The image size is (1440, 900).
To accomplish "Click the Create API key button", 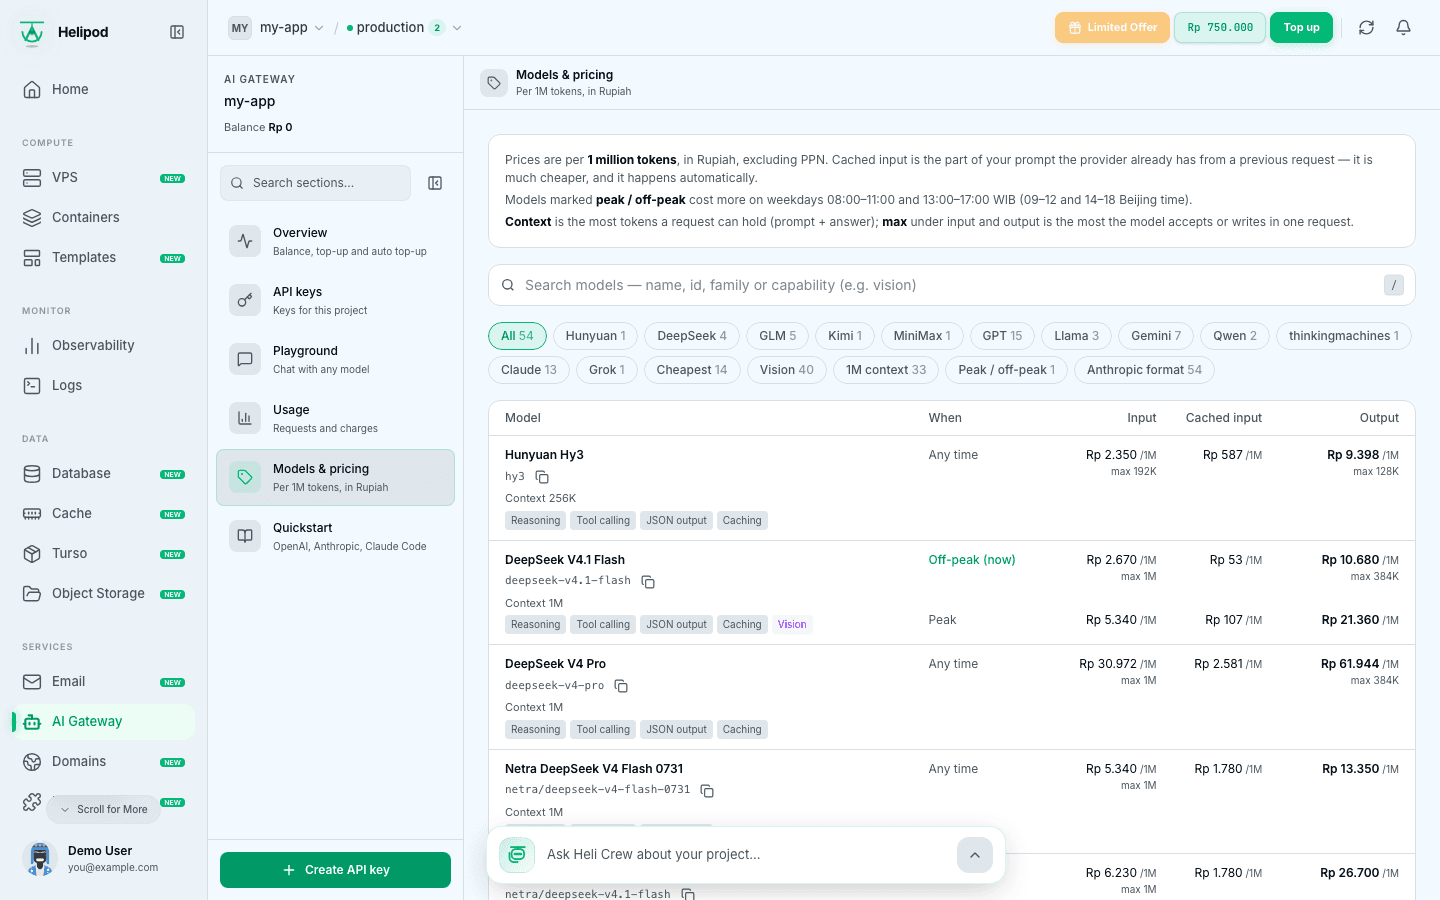I will 335,870.
